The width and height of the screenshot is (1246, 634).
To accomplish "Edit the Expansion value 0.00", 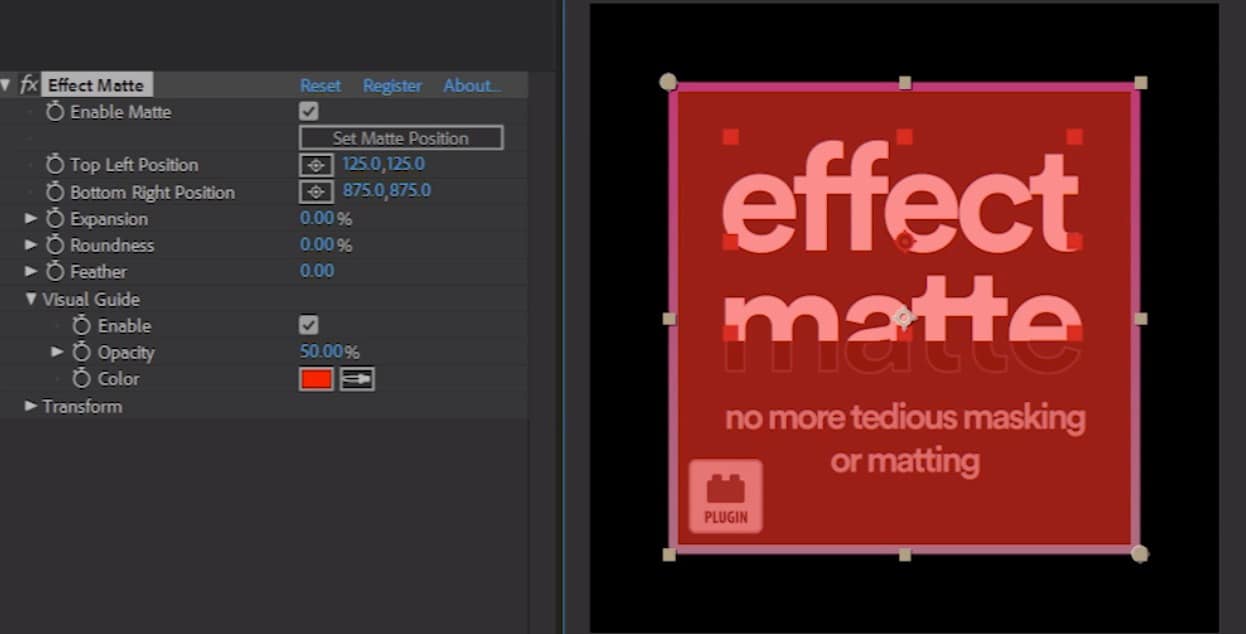I will 317,218.
